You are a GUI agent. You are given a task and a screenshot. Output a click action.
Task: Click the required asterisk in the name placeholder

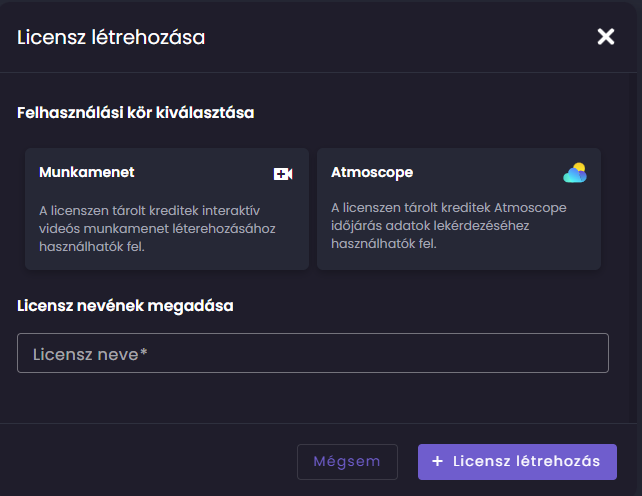(144, 353)
